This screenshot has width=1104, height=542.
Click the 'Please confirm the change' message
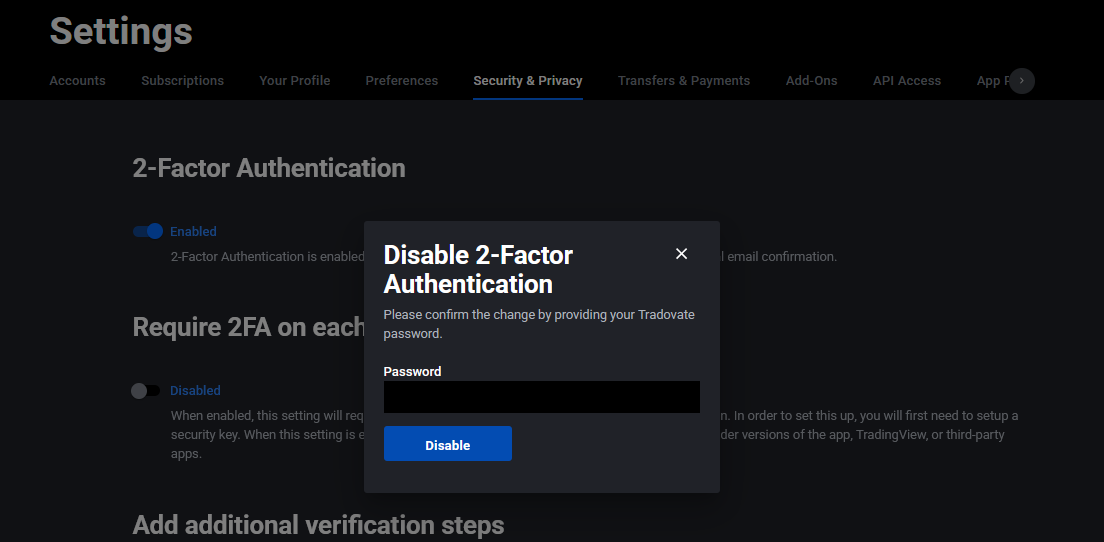click(539, 324)
